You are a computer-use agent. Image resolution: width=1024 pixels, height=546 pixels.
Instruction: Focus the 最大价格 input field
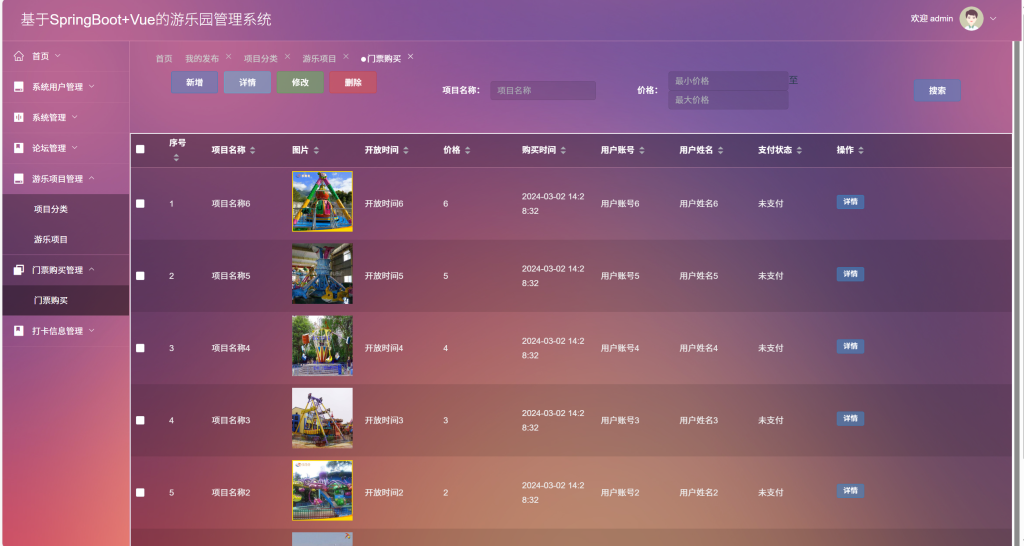728,100
